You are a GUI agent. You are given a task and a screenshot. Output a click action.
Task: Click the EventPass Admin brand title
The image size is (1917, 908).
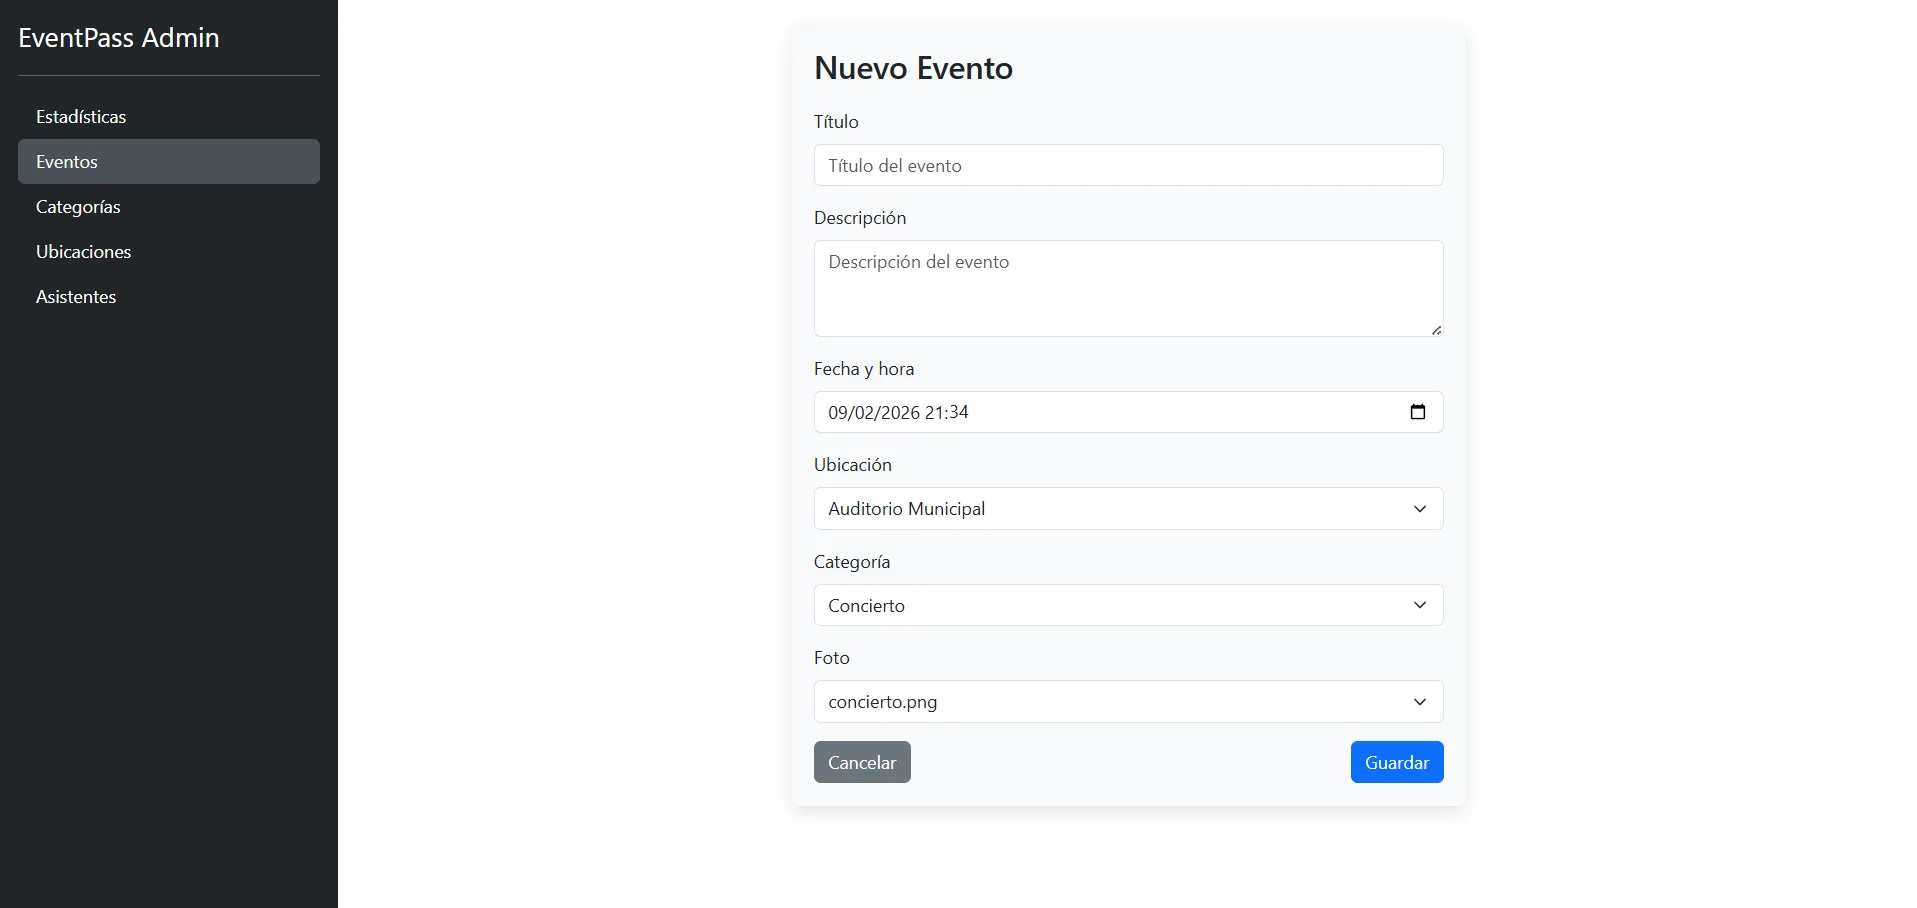pos(119,38)
